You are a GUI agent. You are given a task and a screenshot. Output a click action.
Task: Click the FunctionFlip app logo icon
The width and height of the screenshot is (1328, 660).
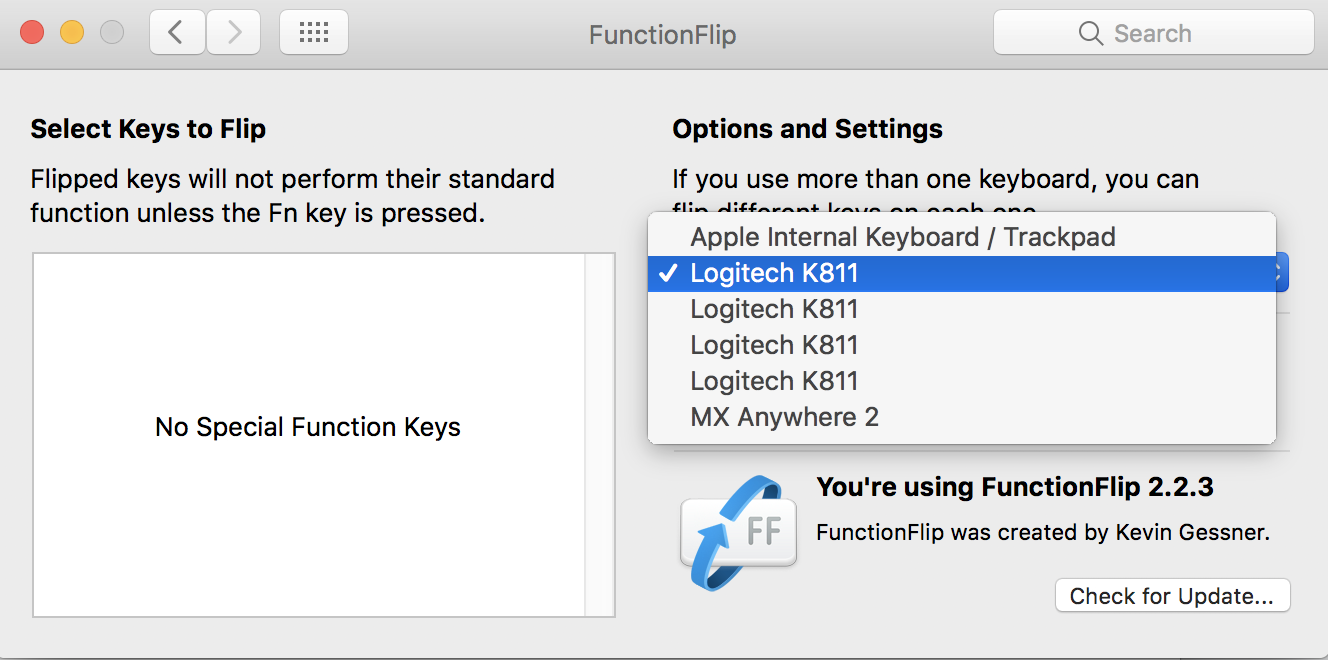point(737,532)
